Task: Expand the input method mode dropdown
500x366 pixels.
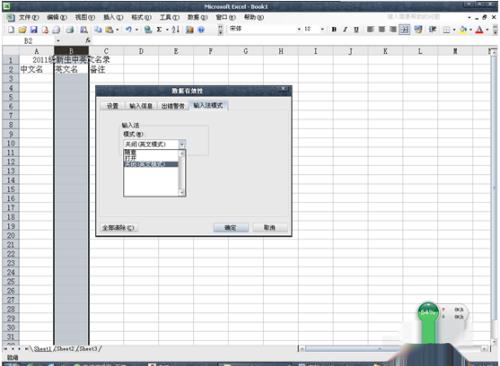Action: pyautogui.click(x=182, y=144)
